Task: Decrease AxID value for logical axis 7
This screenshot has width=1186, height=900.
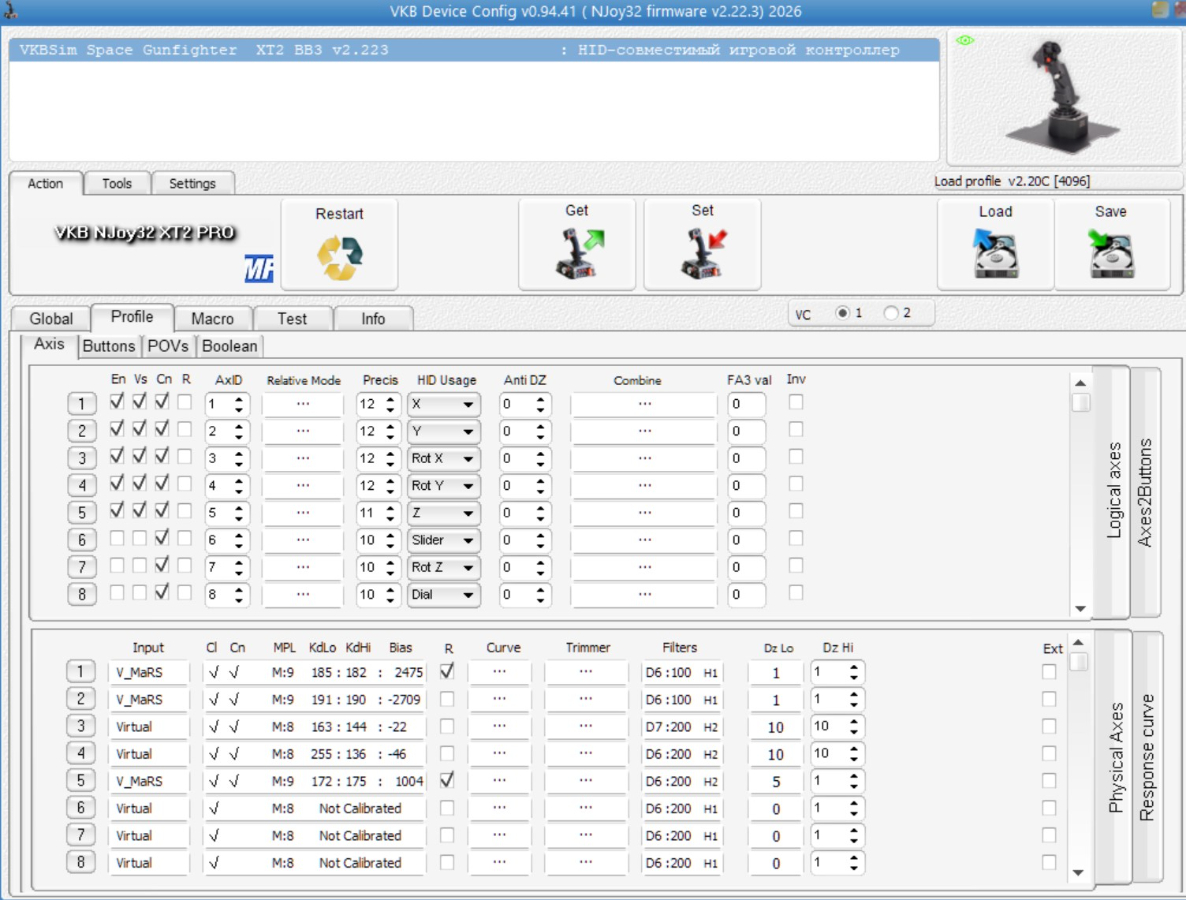Action: pyautogui.click(x=238, y=573)
